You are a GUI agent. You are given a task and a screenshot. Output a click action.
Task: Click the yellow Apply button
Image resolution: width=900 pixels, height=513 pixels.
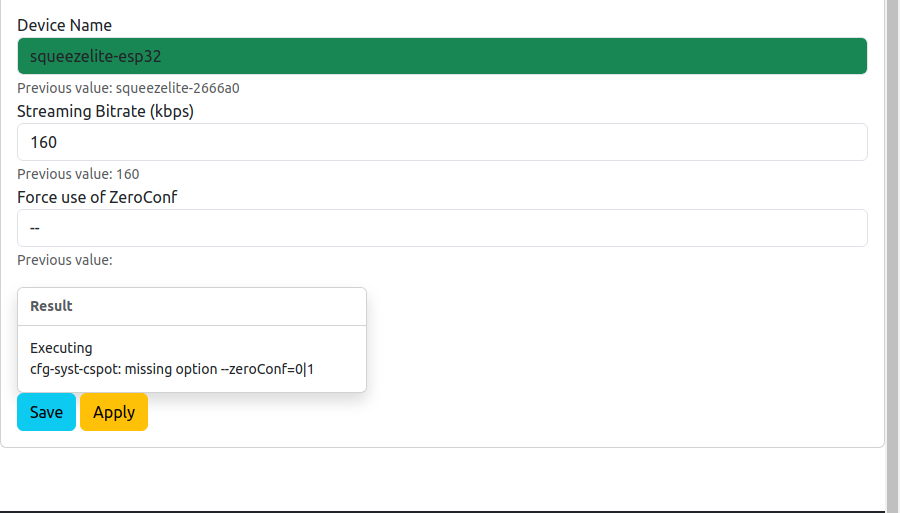[114, 412]
